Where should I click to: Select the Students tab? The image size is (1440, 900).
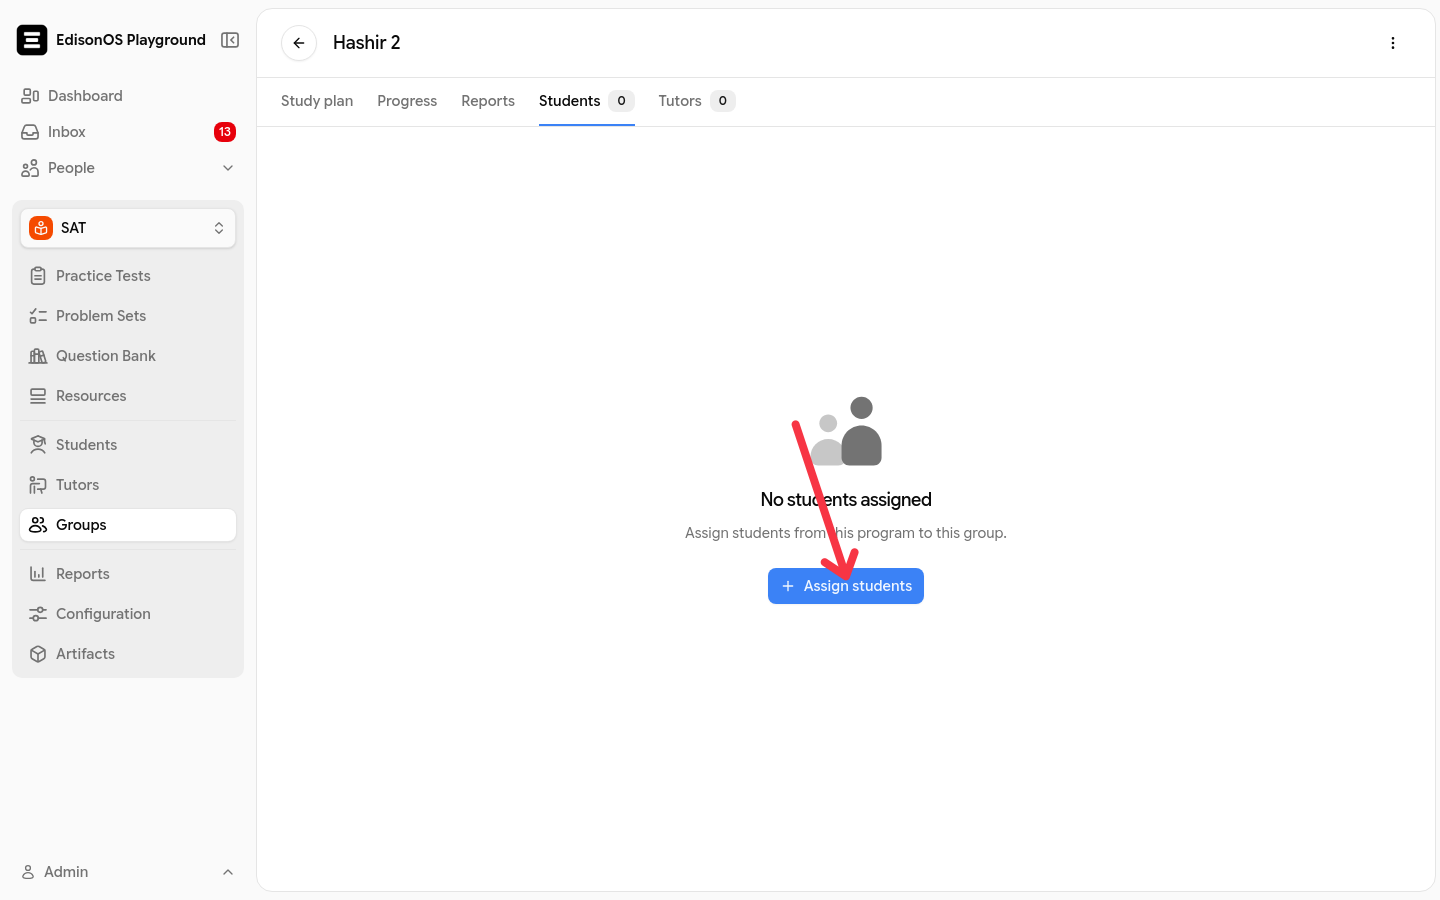tap(587, 101)
